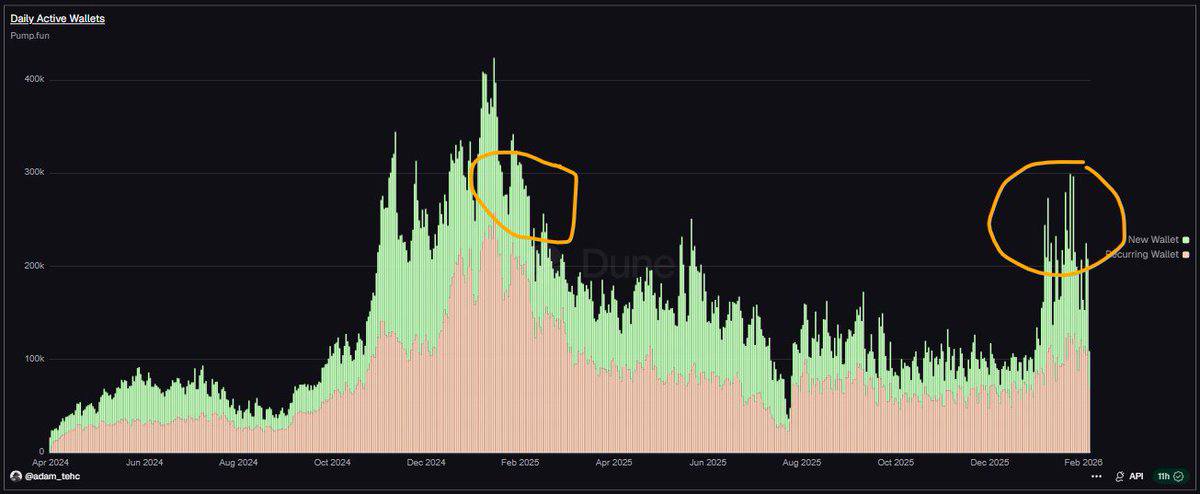The image size is (1200, 494).
Task: Click the Feb 2026 x-axis label
Action: [x=1084, y=462]
